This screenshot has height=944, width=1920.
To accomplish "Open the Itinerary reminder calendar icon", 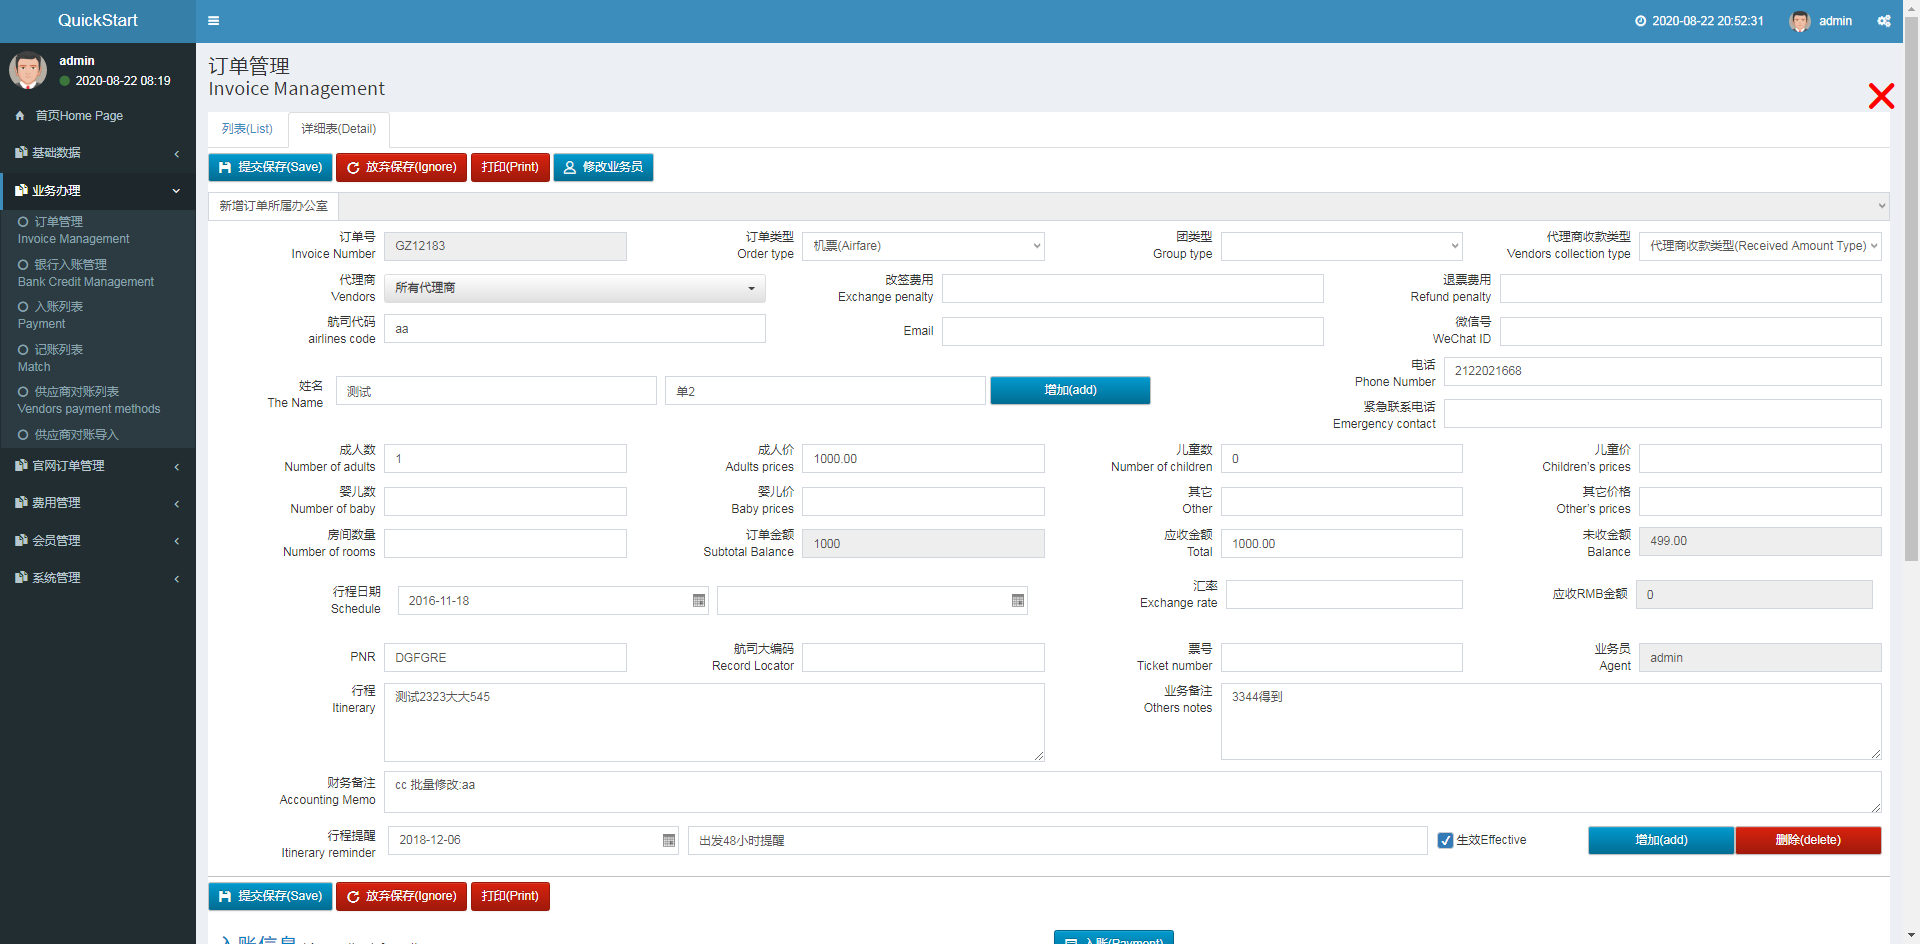I will coord(669,841).
